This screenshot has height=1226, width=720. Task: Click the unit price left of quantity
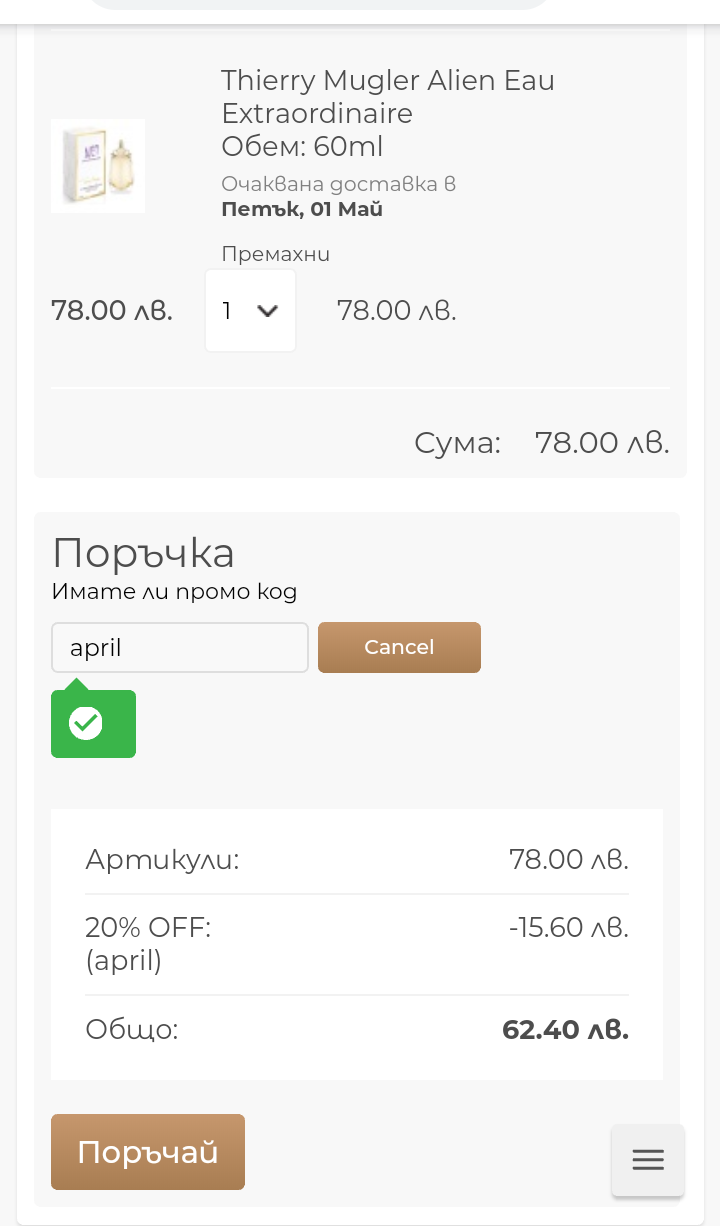(112, 311)
